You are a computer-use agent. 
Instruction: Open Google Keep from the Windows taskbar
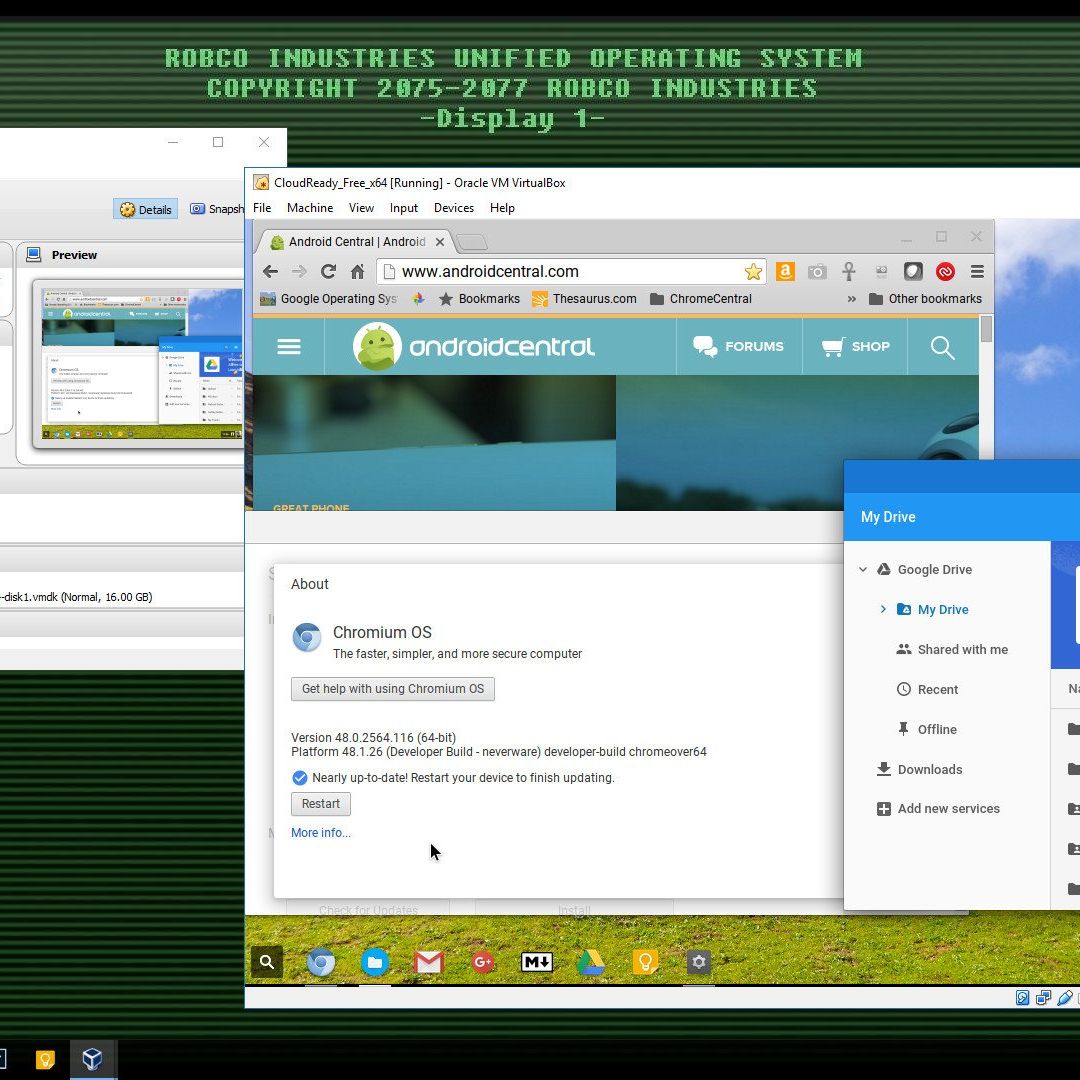[45, 1059]
